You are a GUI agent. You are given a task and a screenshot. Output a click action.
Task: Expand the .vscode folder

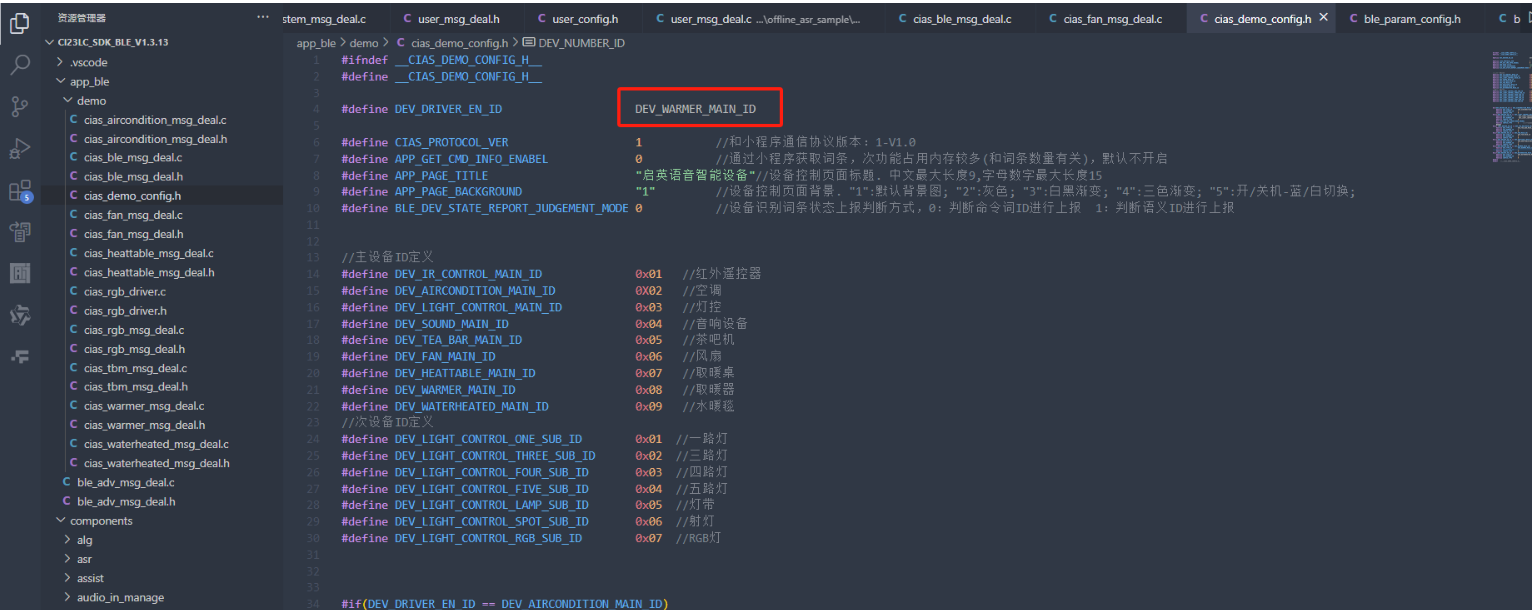click(89, 62)
